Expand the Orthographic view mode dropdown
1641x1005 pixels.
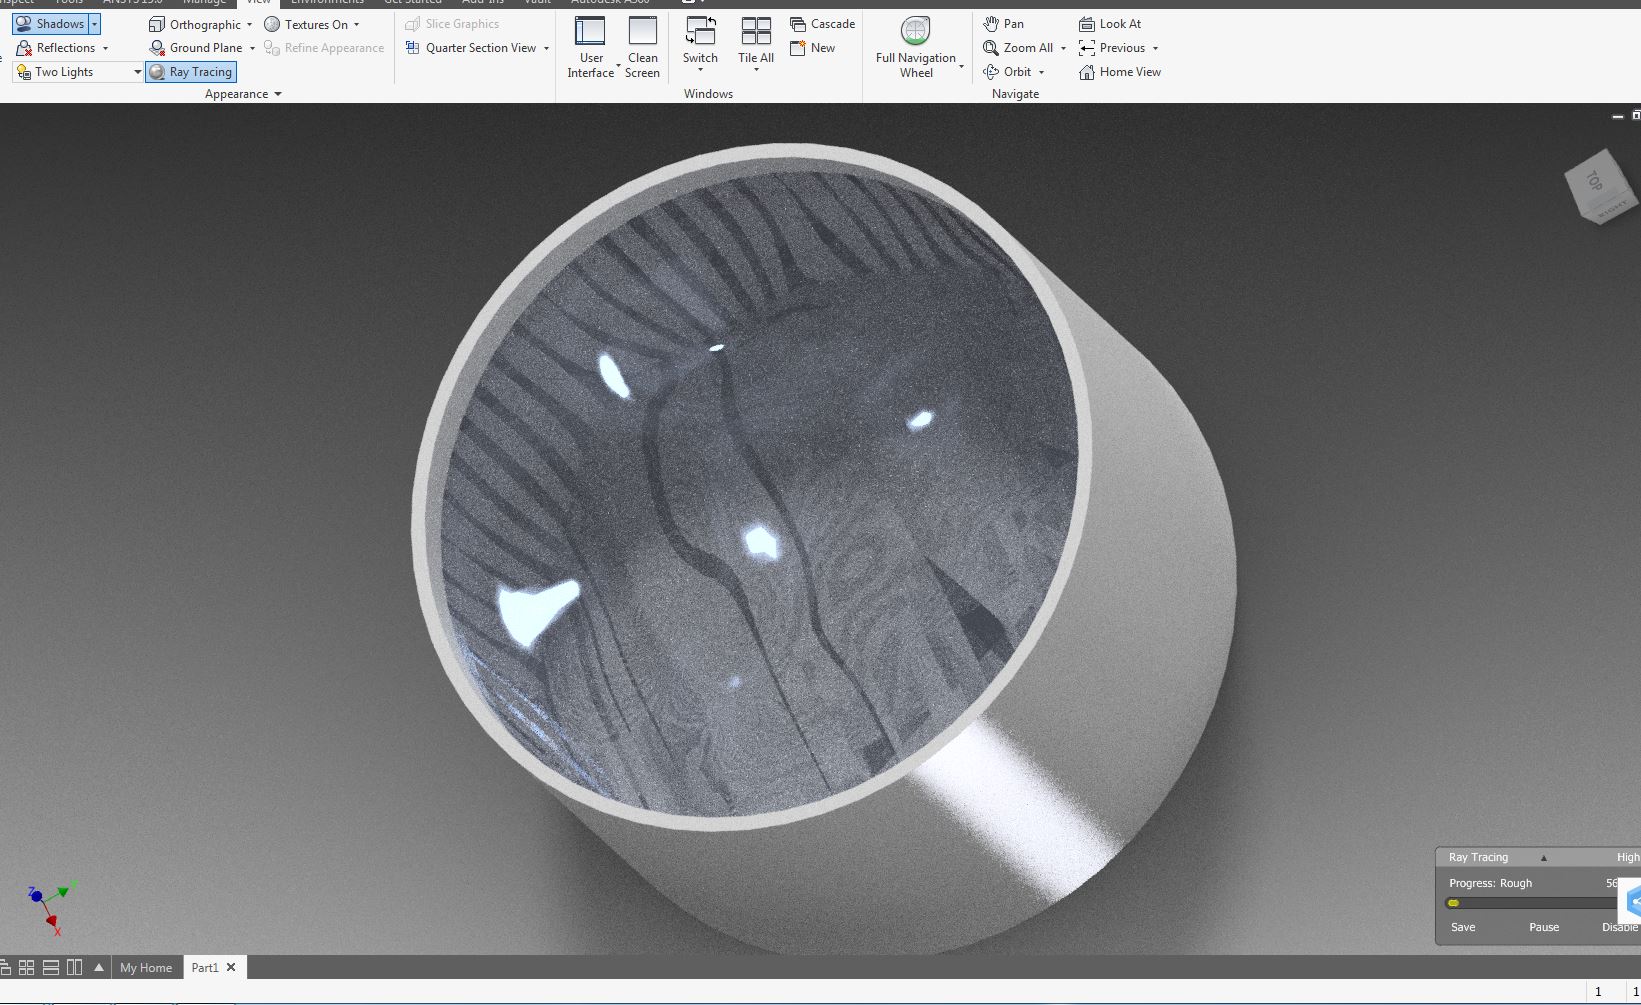[249, 25]
